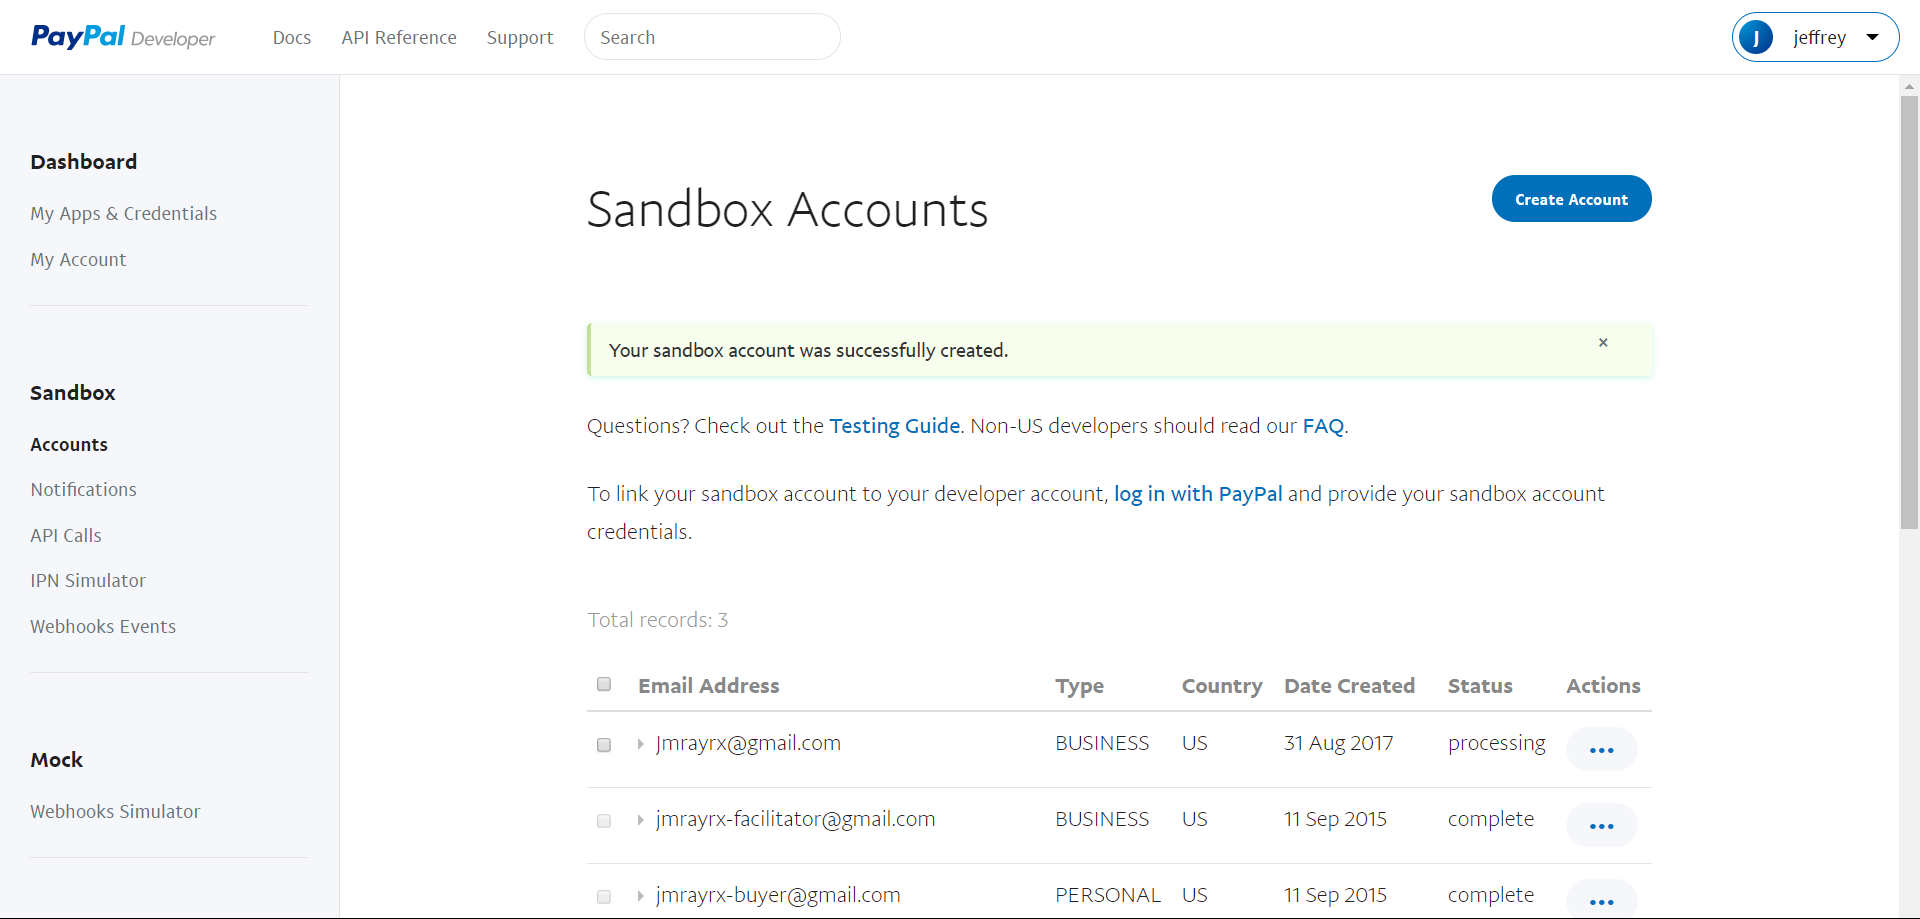
Task: Click the page vertical scrollbar thumb
Action: pos(1908,310)
